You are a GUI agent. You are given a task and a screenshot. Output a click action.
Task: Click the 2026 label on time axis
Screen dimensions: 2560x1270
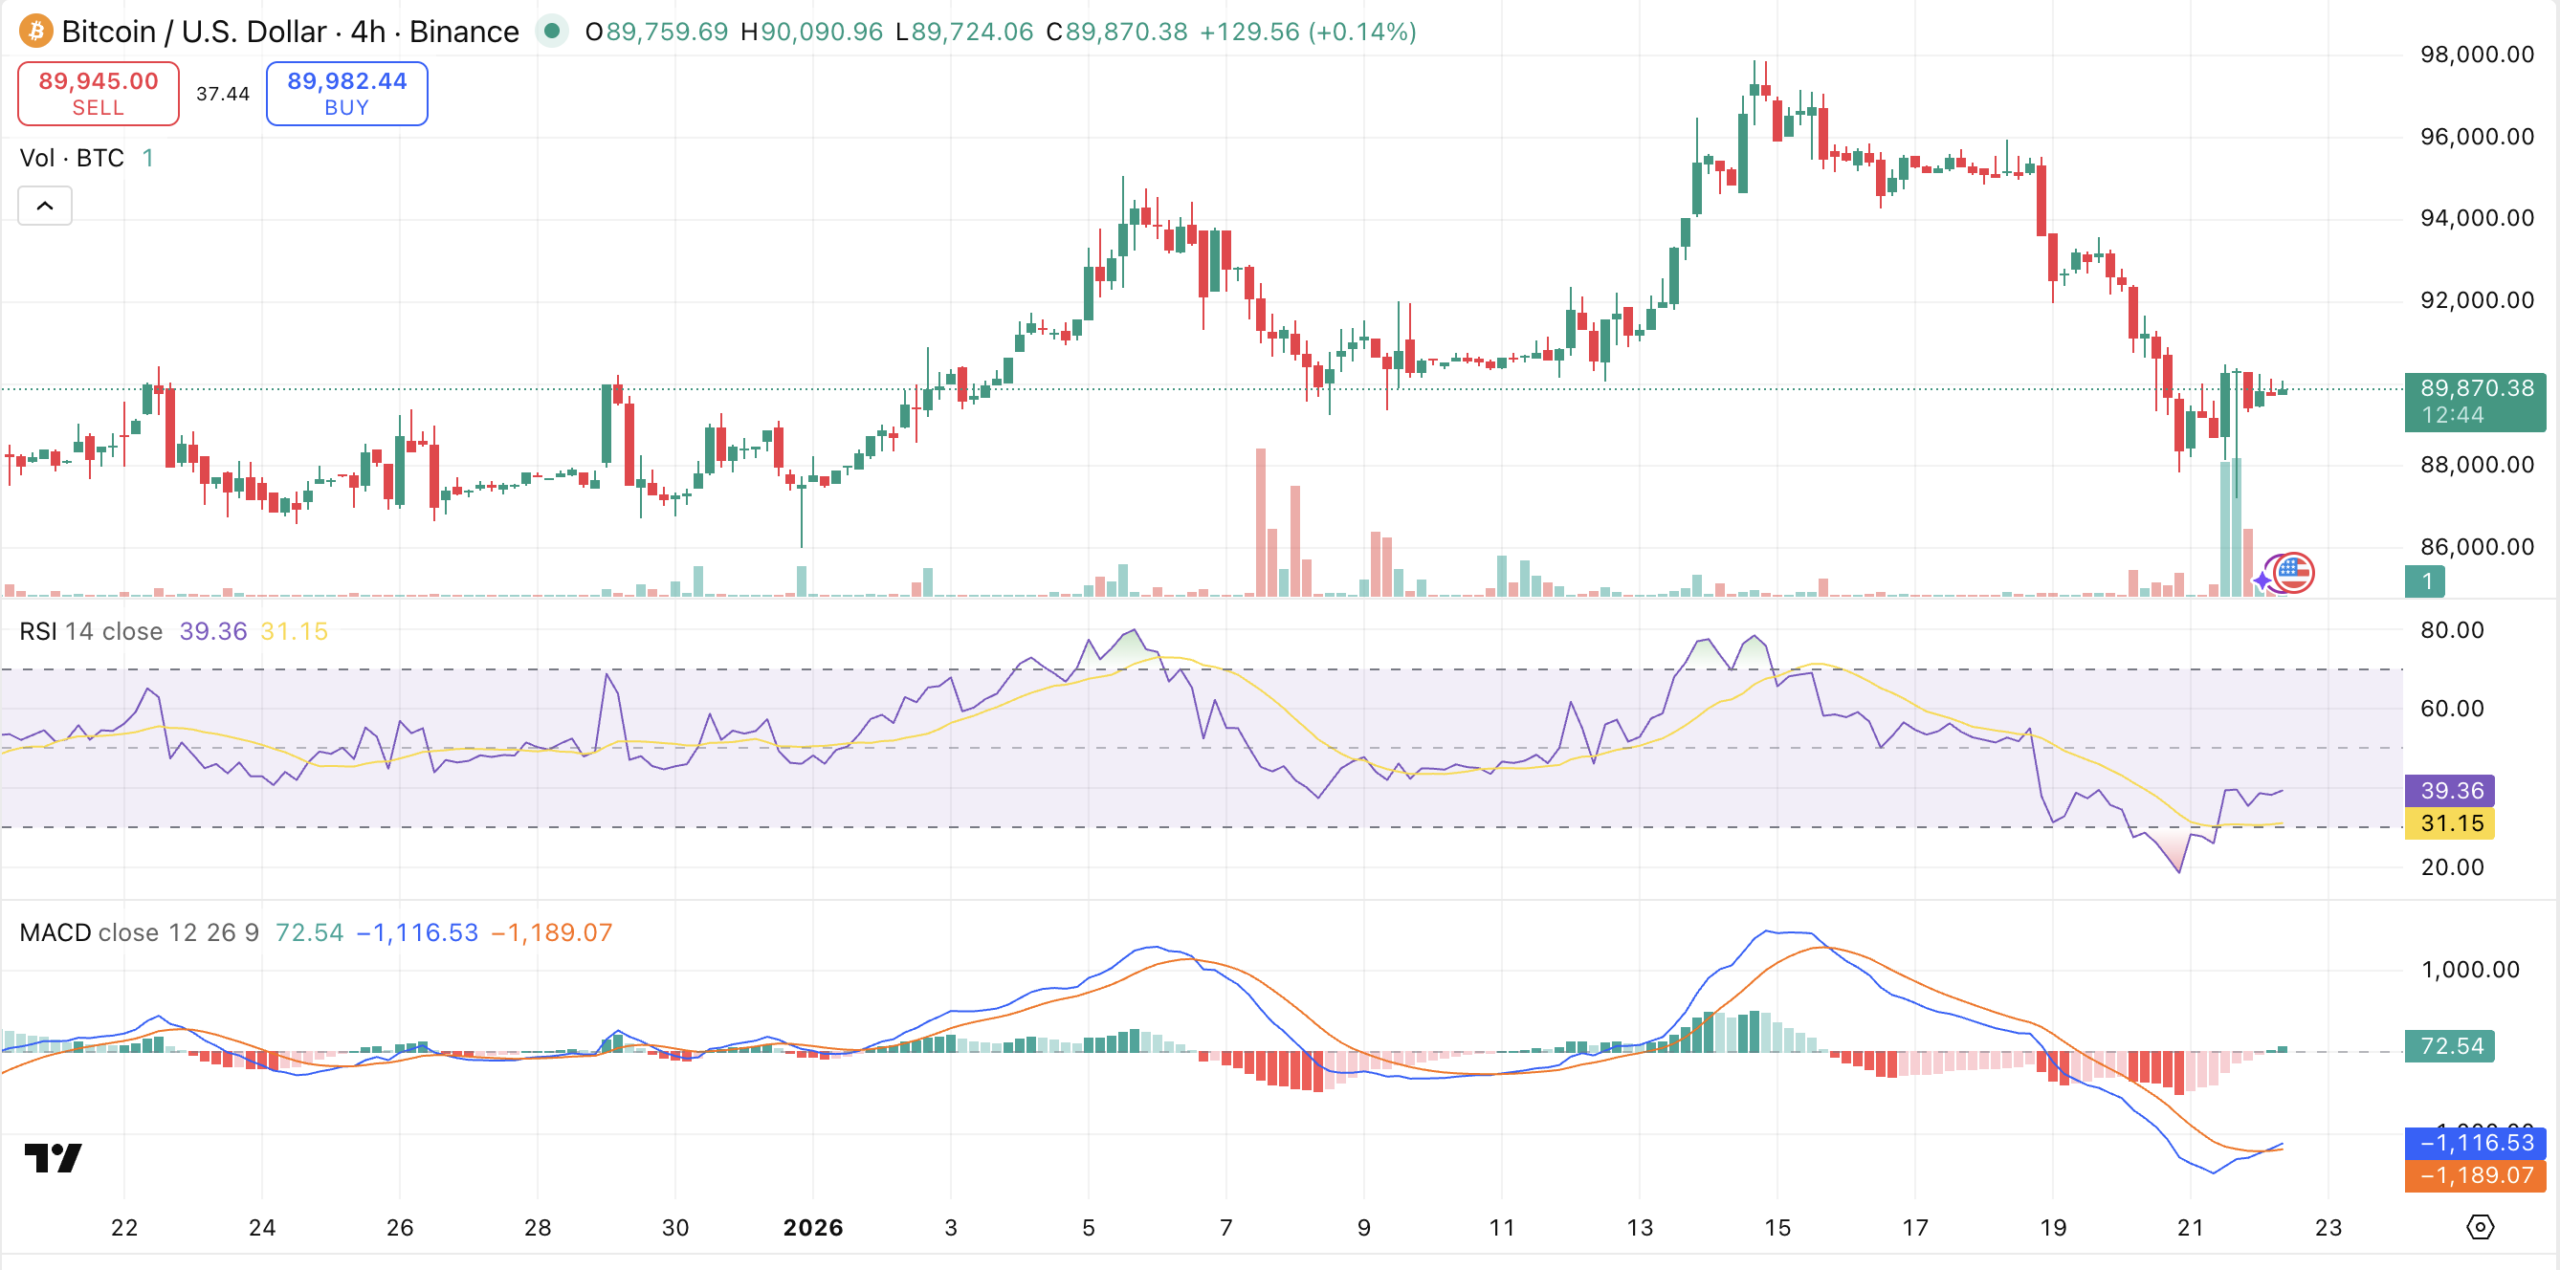813,1227
